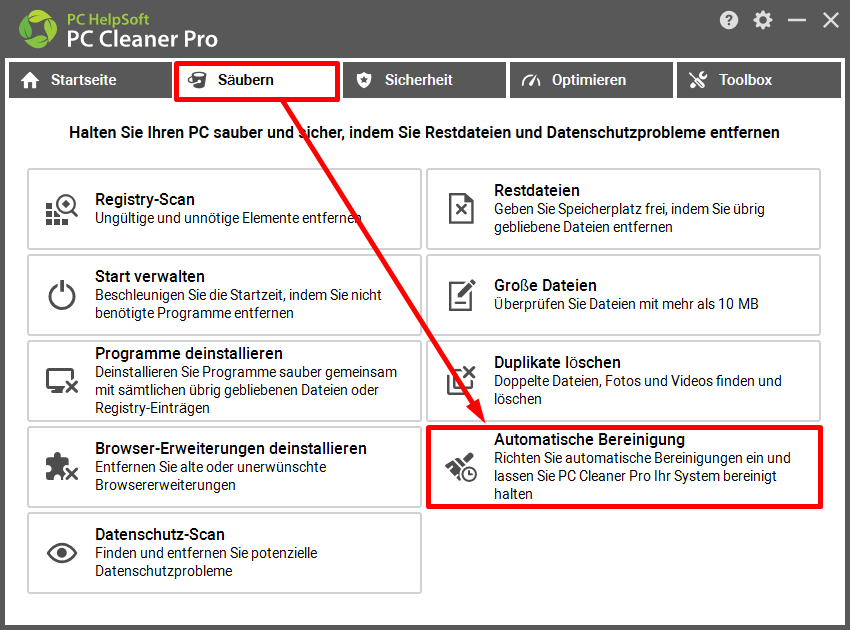
Task: Click the home icon on Startseite
Action: point(30,80)
